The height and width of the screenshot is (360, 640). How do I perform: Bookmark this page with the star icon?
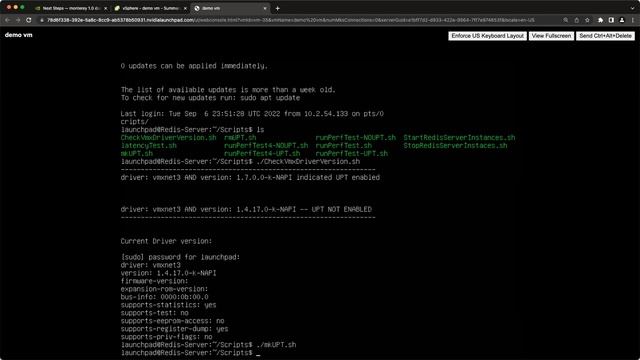[587, 20]
